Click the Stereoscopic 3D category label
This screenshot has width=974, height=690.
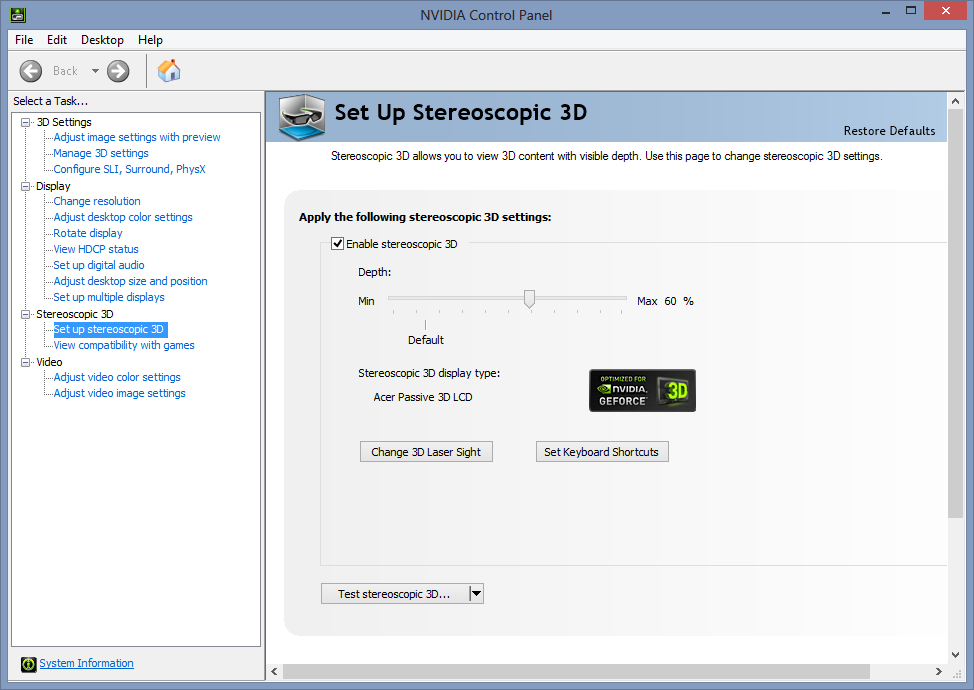pos(75,314)
